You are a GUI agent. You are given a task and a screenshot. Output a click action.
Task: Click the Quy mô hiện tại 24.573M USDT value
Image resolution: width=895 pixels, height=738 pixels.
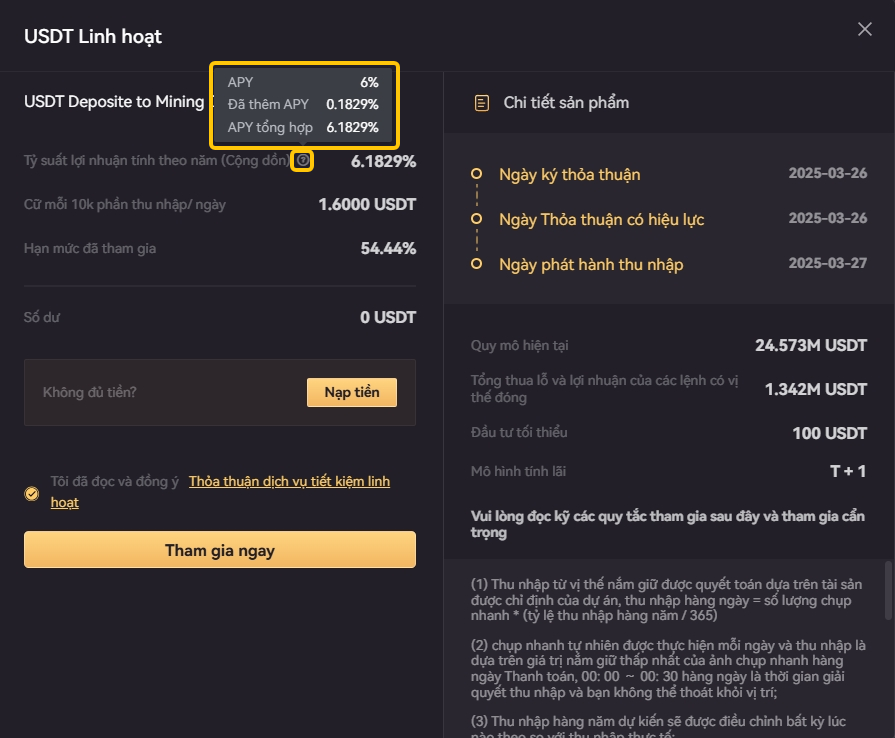click(811, 345)
